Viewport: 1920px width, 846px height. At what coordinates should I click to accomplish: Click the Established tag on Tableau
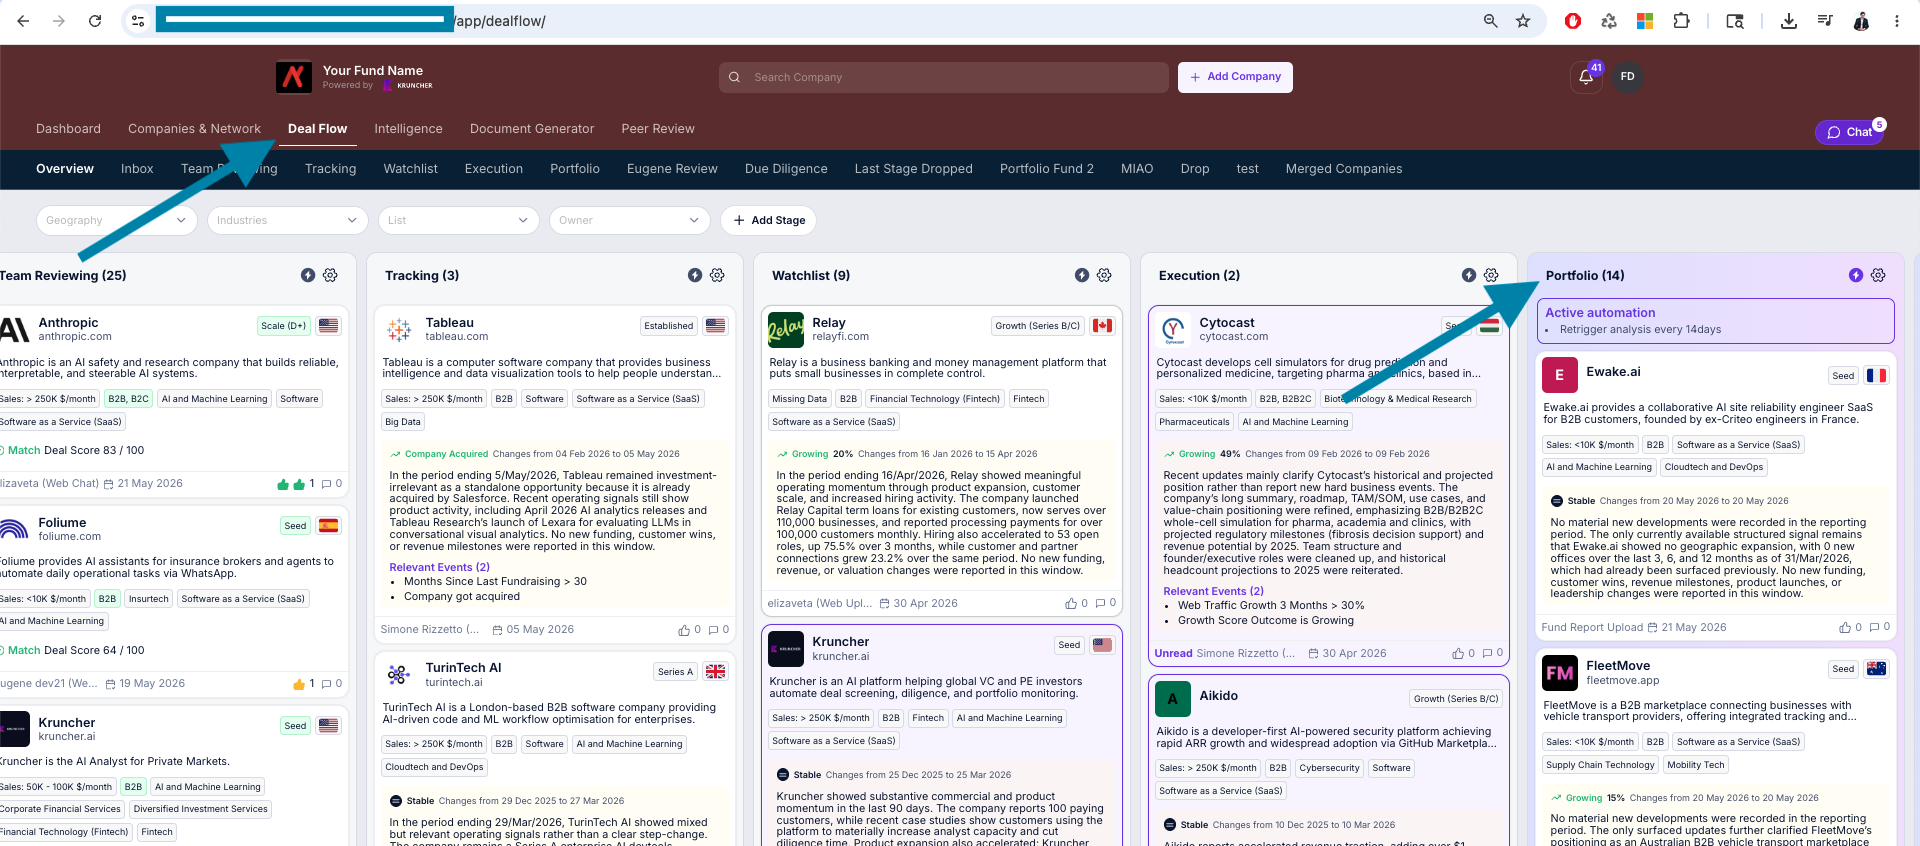pos(668,326)
